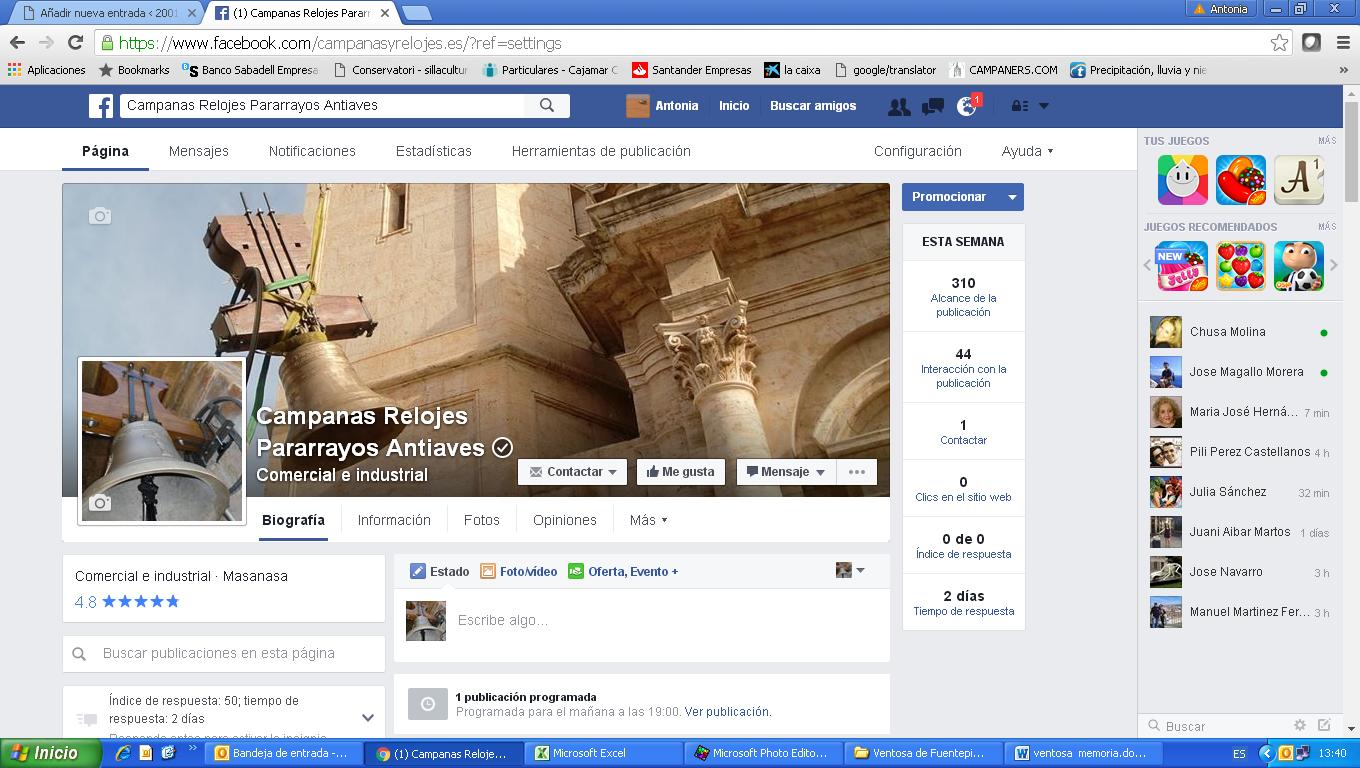Screen dimensions: 1360x768
Task: Click camera icon on cover photo
Action: [100, 216]
